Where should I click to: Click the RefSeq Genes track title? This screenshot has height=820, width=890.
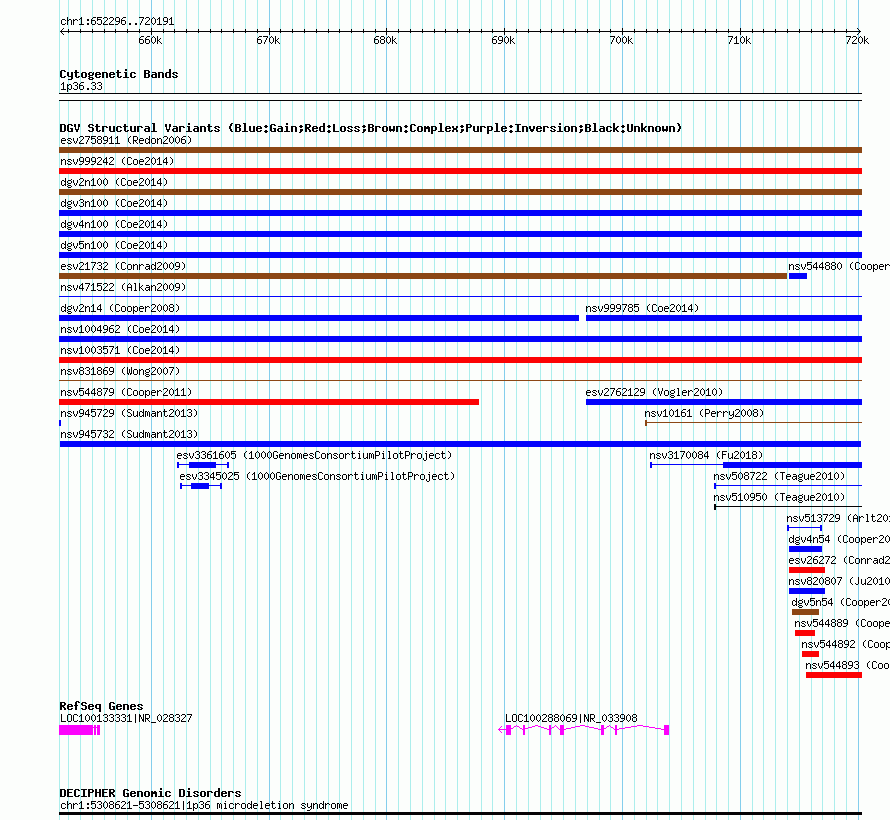click(101, 706)
